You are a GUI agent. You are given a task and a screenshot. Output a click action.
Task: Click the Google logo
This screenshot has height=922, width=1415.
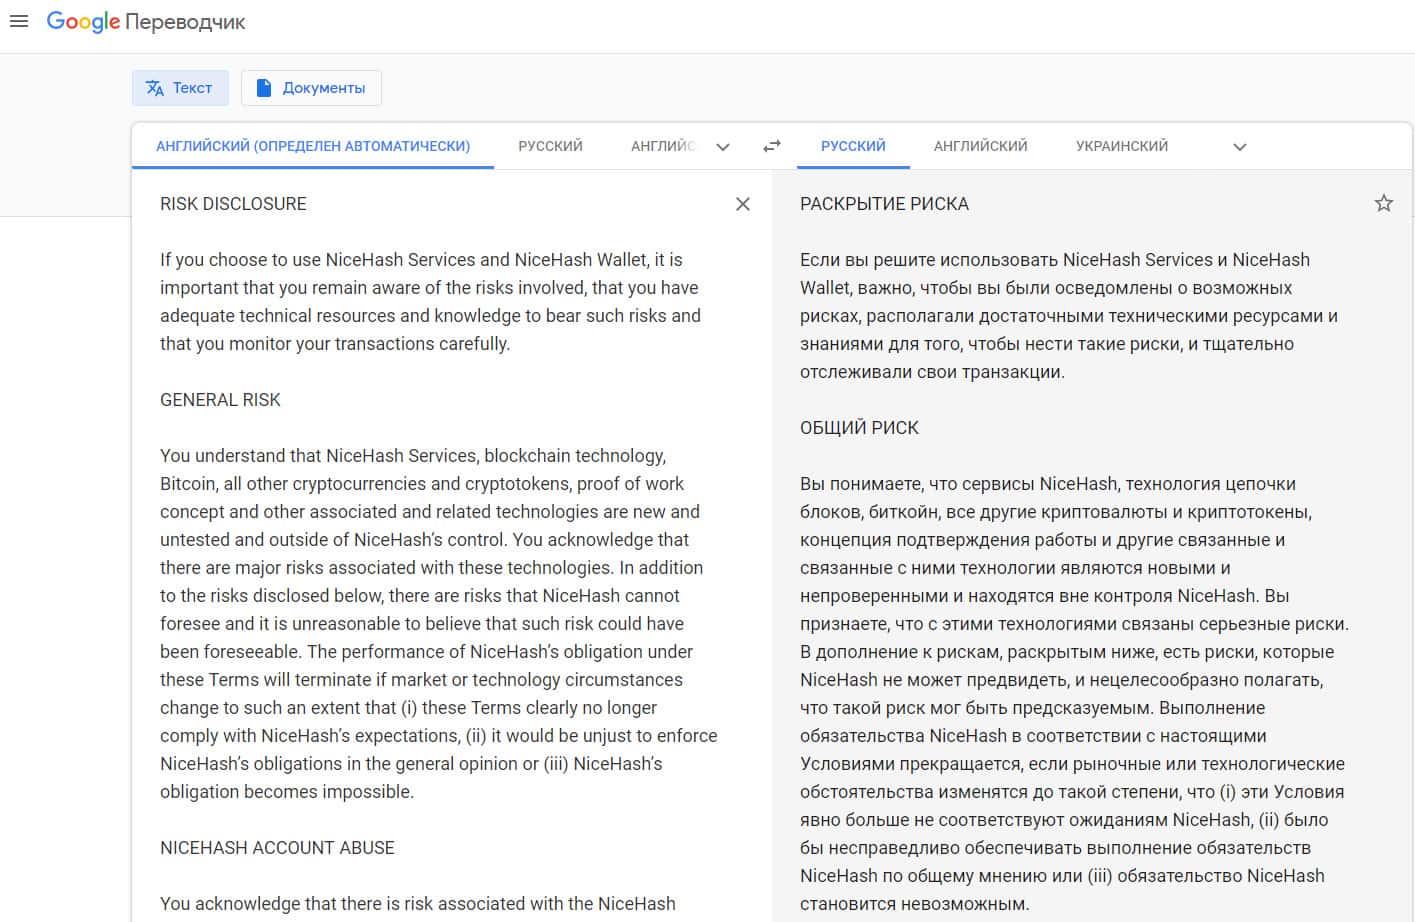83,22
